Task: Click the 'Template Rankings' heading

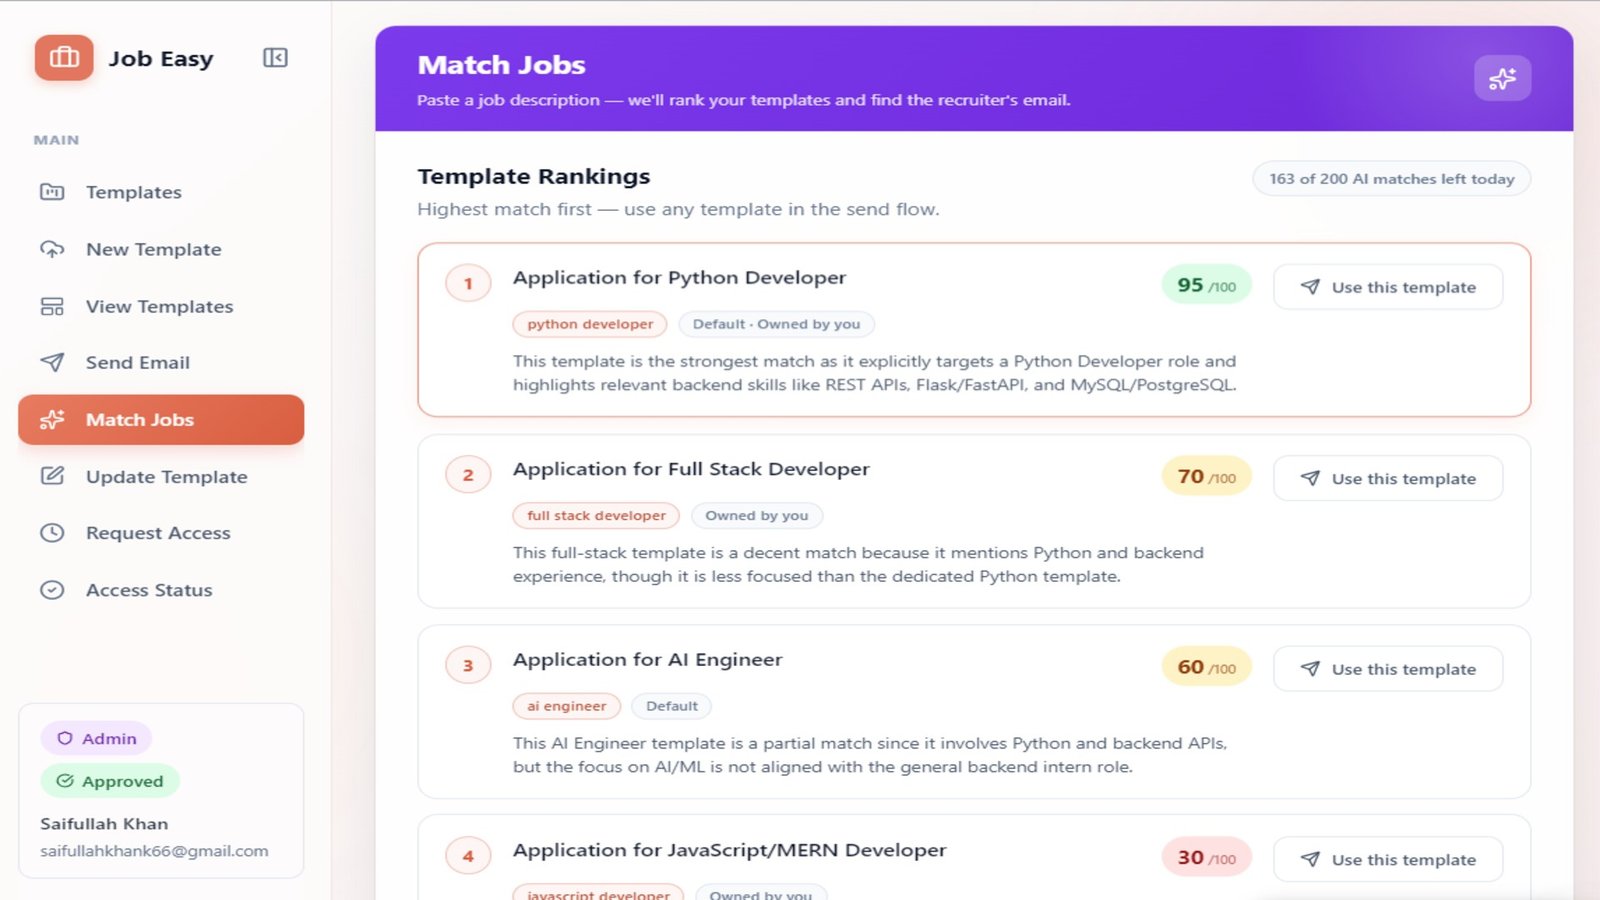Action: click(x=533, y=177)
